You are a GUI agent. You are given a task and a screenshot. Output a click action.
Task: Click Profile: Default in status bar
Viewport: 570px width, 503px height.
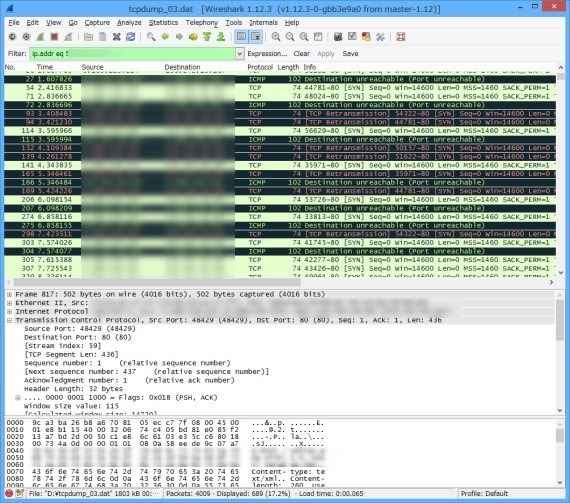484,494
